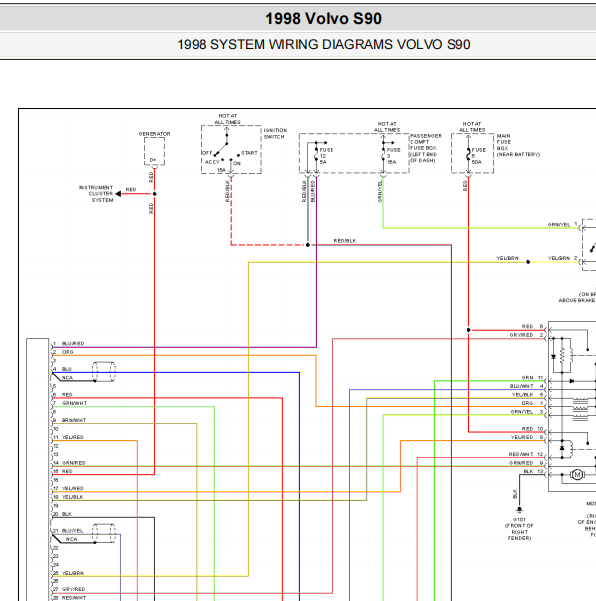This screenshot has width=596, height=601.
Task: Click the module's BLU/WHT 4 terminal label
Action: click(x=527, y=386)
